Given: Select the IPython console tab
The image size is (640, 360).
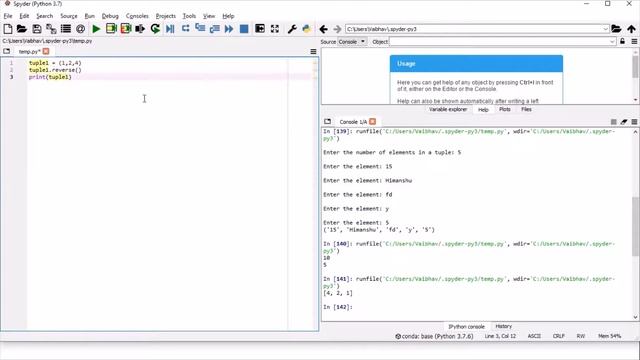Looking at the screenshot, I should pos(466,327).
